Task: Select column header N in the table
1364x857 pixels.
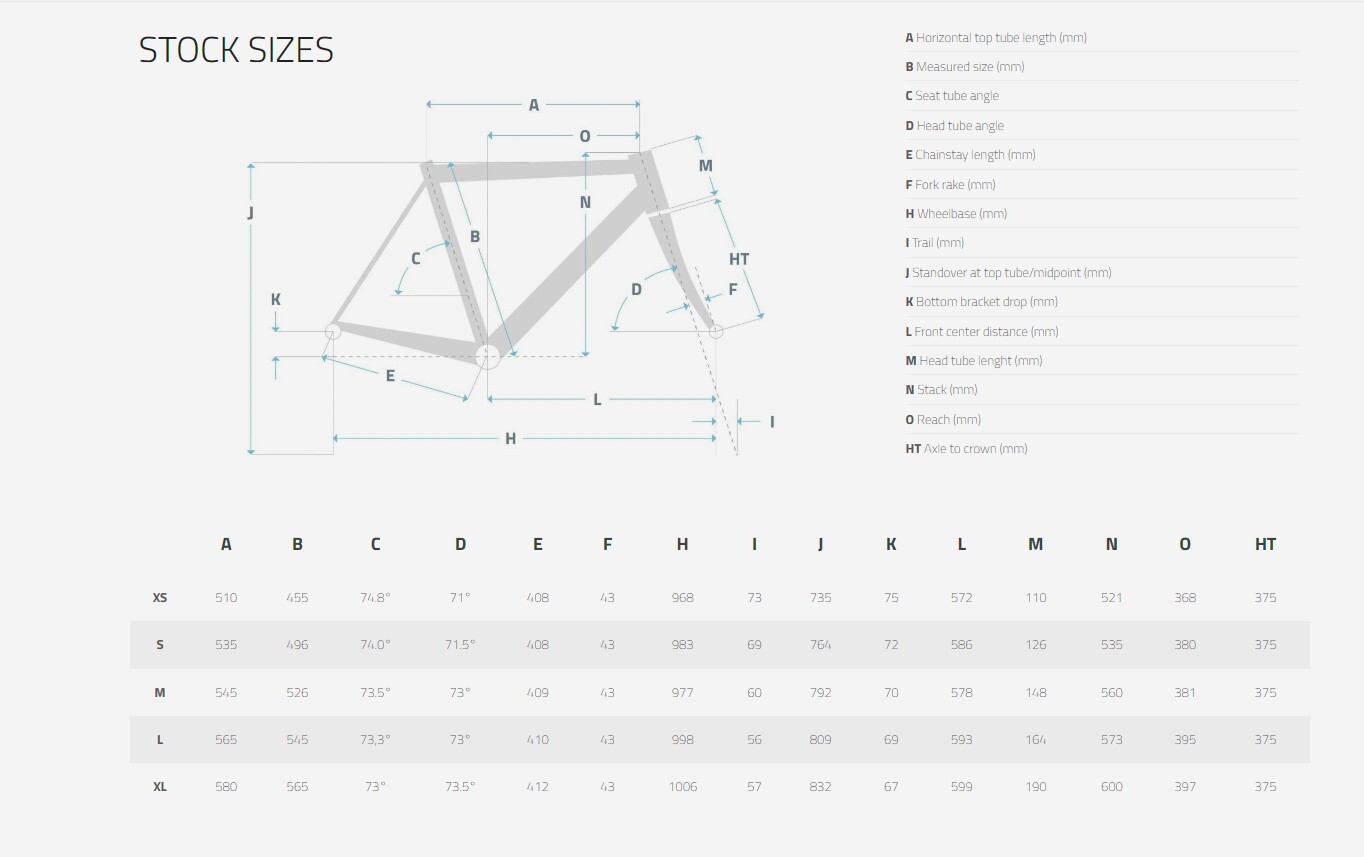Action: pos(1111,544)
